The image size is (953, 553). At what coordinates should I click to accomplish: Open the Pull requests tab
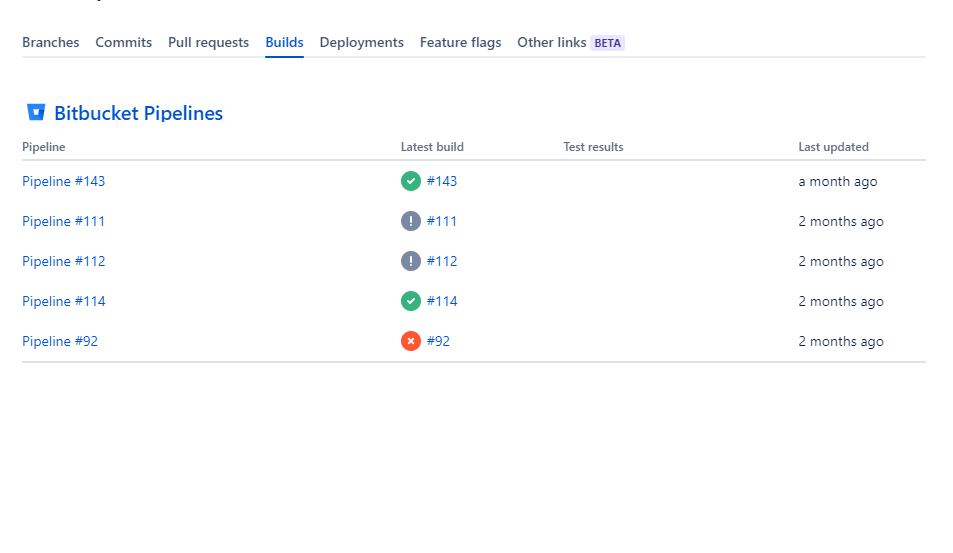pos(208,43)
